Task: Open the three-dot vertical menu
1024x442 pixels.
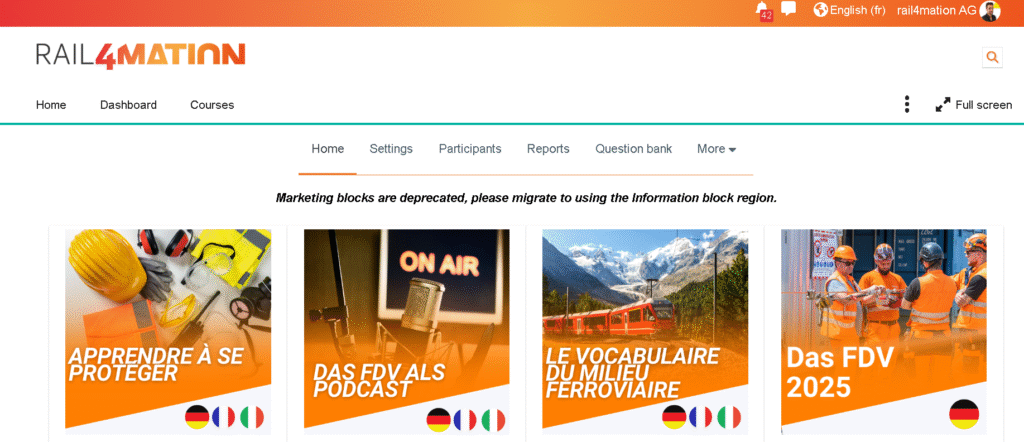Action: click(x=906, y=104)
